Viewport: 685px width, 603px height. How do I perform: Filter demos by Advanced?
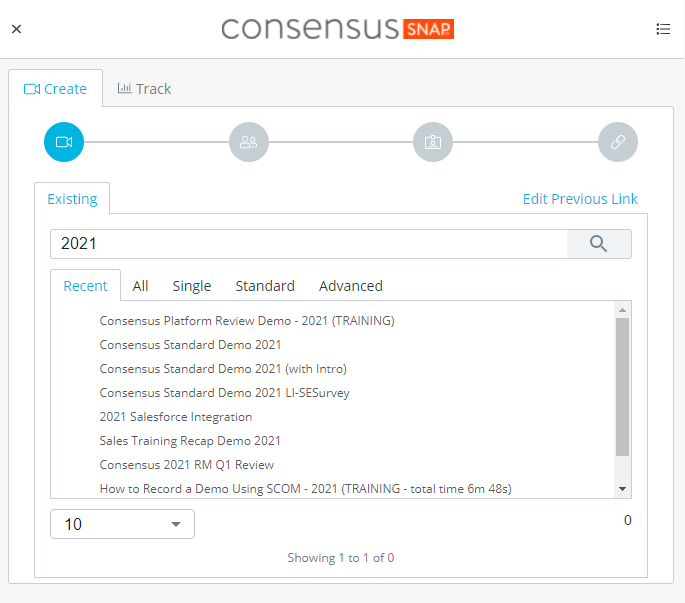click(351, 286)
